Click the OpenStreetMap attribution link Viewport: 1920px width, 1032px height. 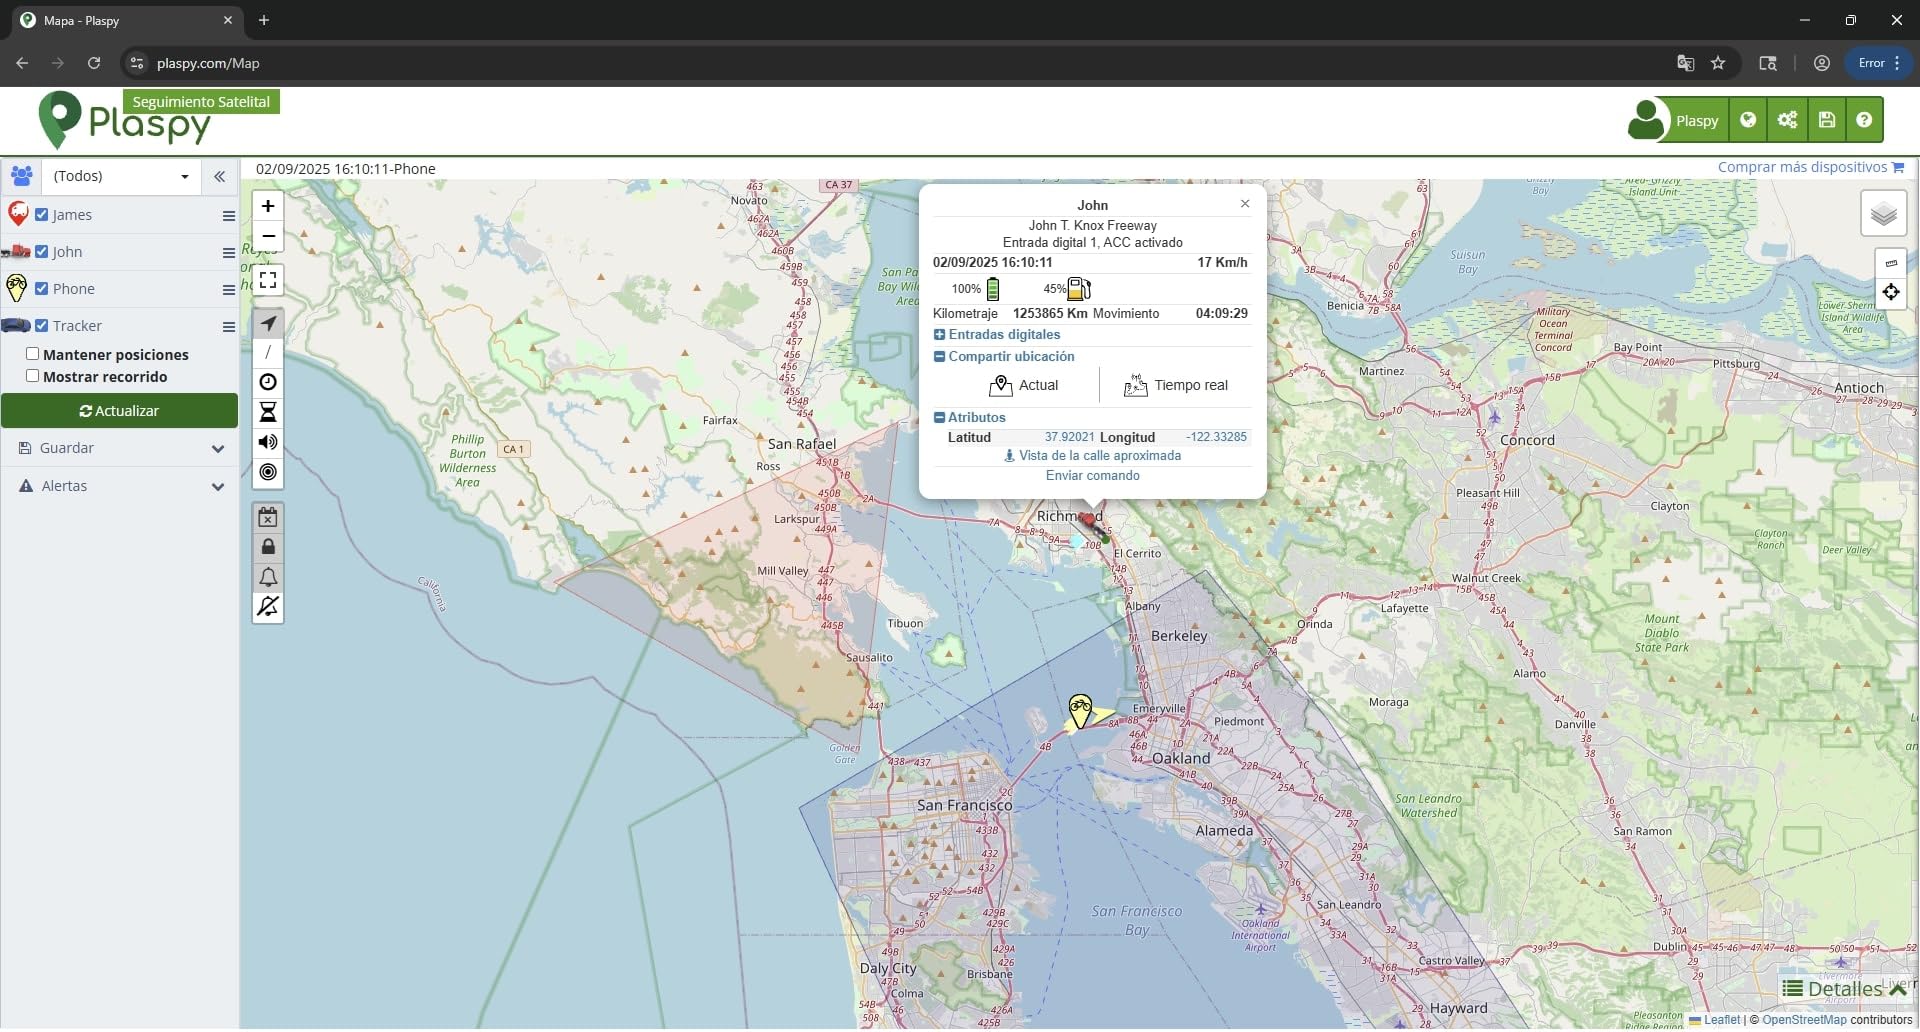pyautogui.click(x=1804, y=1020)
